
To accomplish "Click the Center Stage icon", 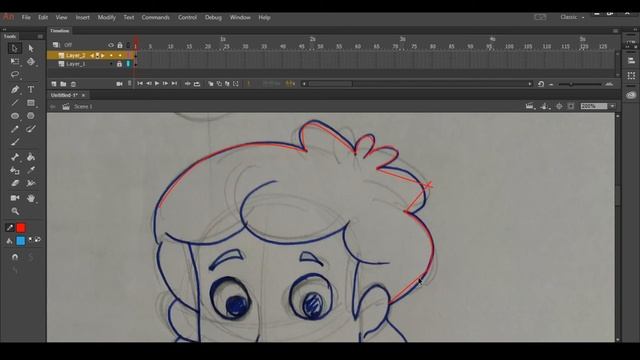I will [x=559, y=107].
